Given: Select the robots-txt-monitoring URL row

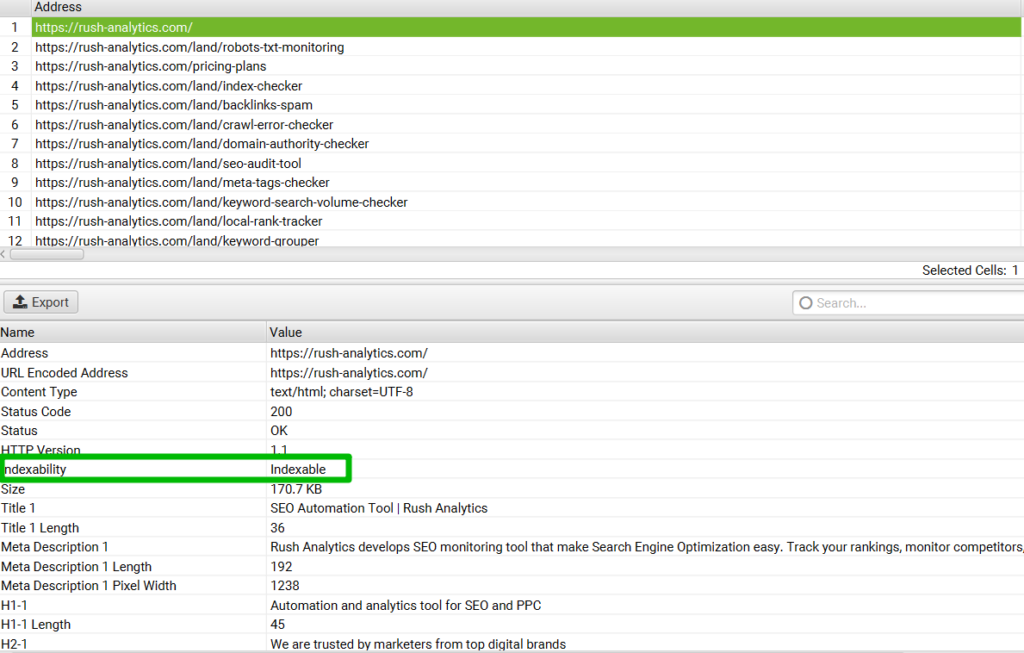Looking at the screenshot, I should pos(188,47).
